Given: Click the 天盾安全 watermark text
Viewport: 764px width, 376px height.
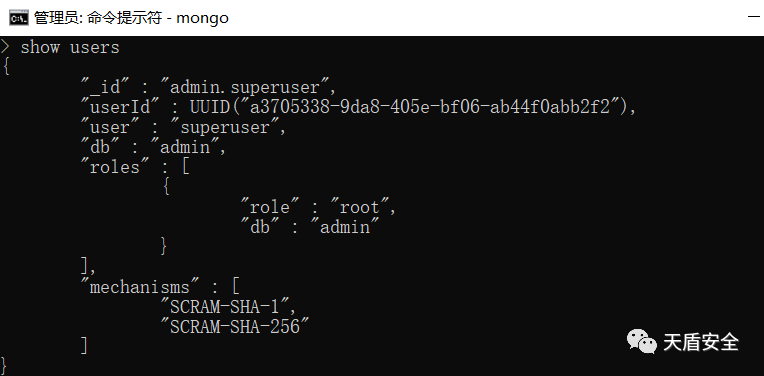Looking at the screenshot, I should 701,342.
